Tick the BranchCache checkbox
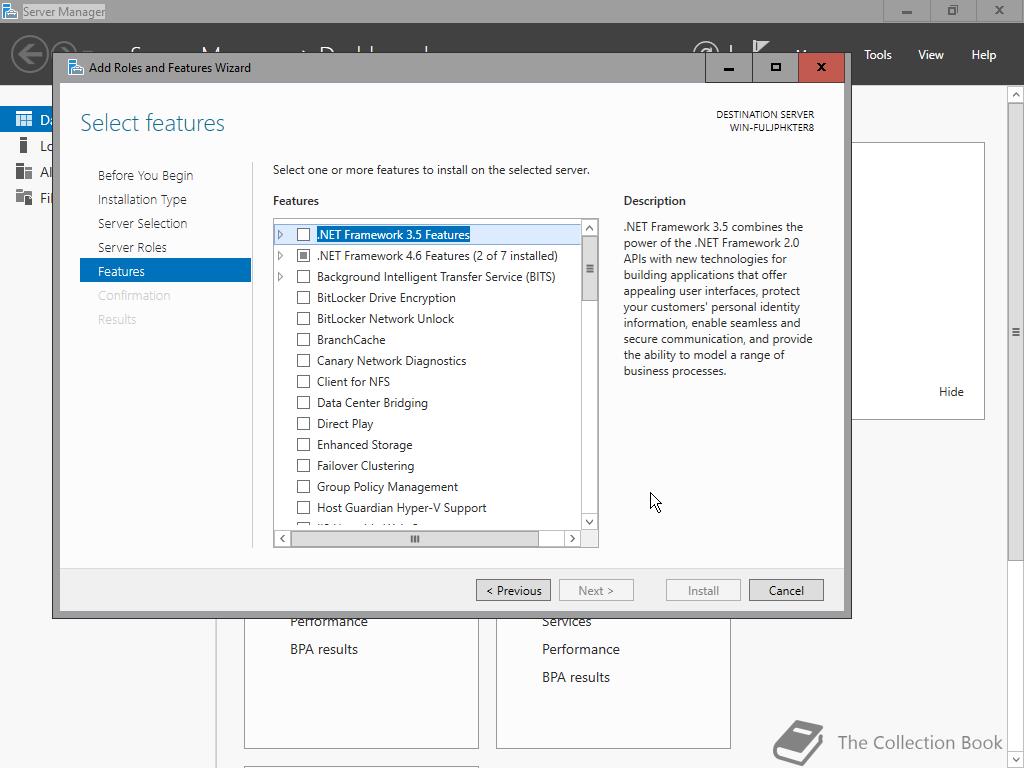The image size is (1024, 768). tap(303, 339)
